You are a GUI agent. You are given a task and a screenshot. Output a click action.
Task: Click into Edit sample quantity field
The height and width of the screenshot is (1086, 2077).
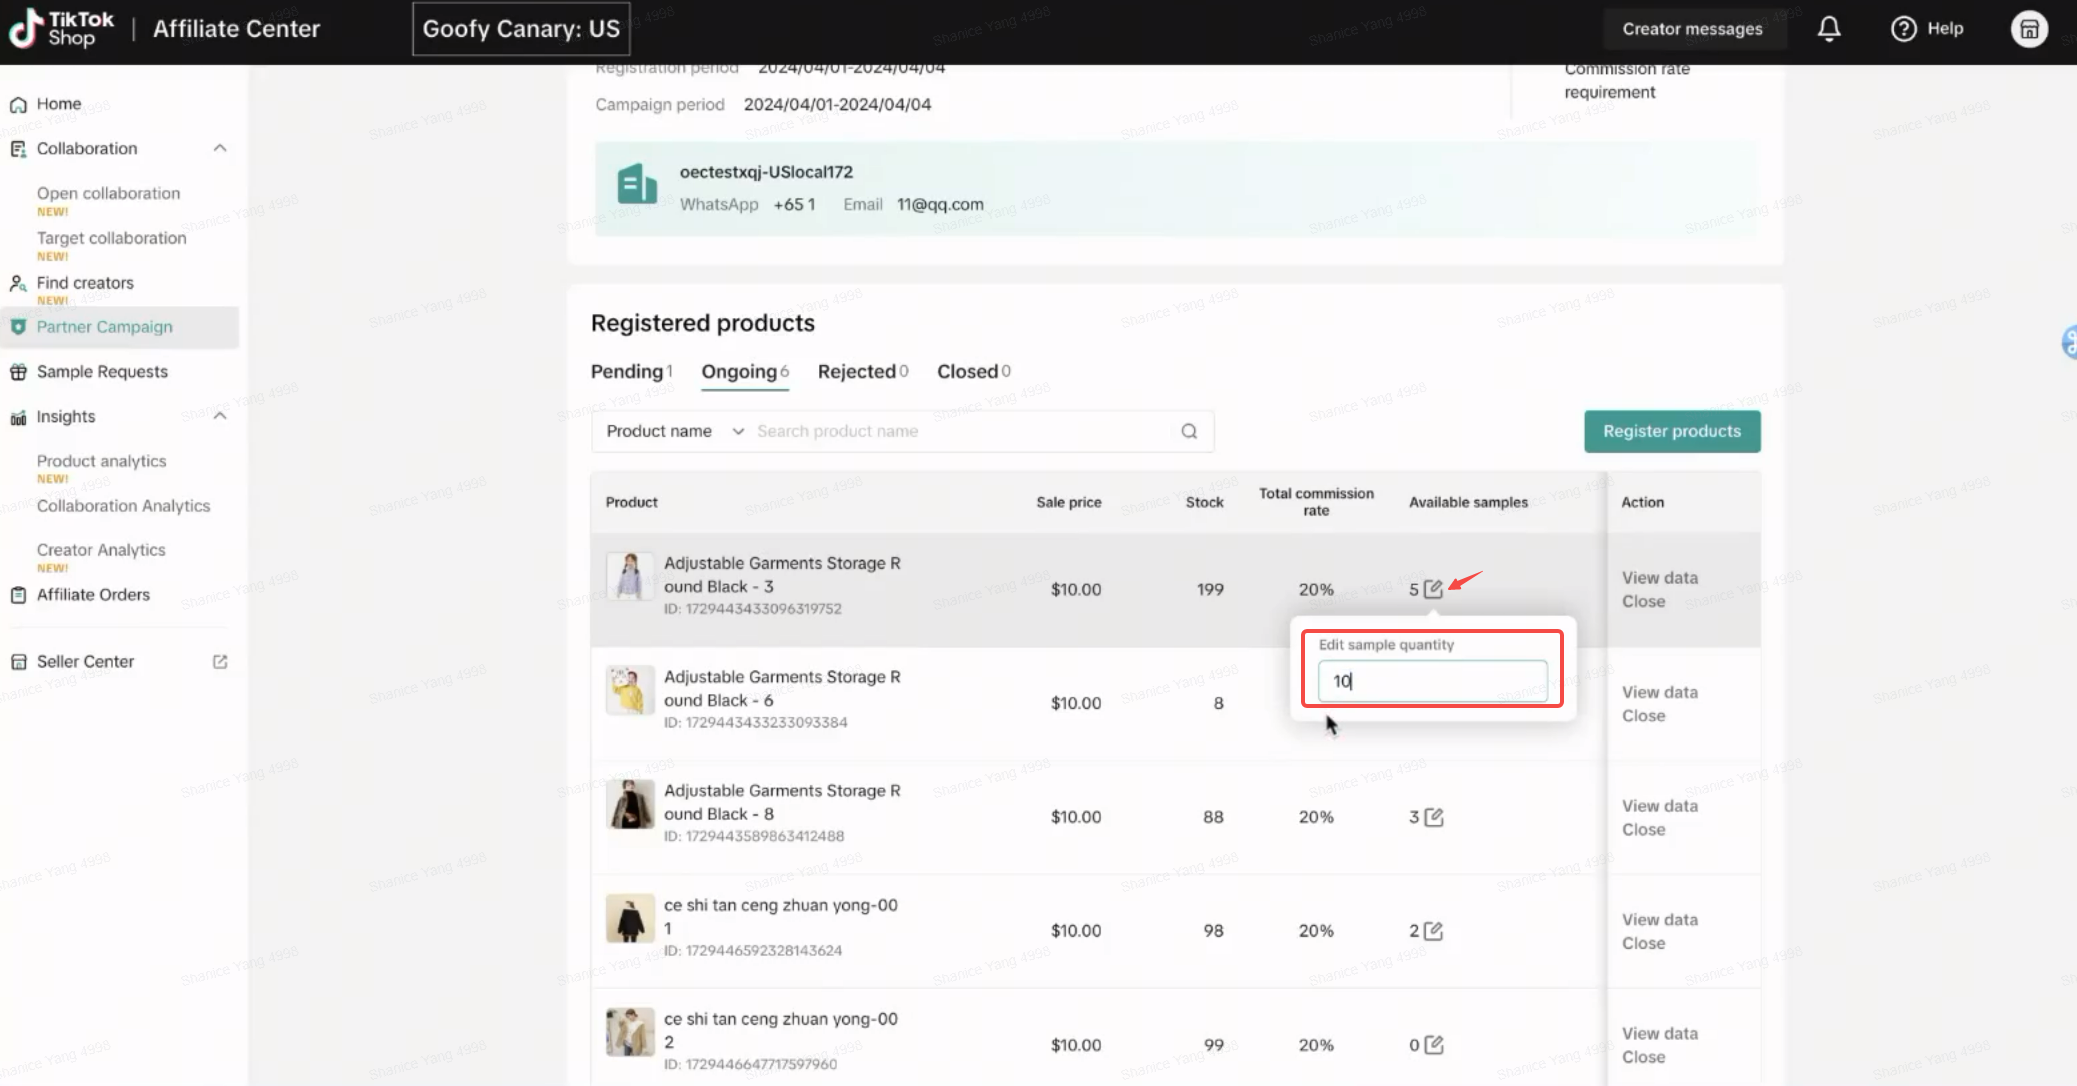tap(1431, 681)
